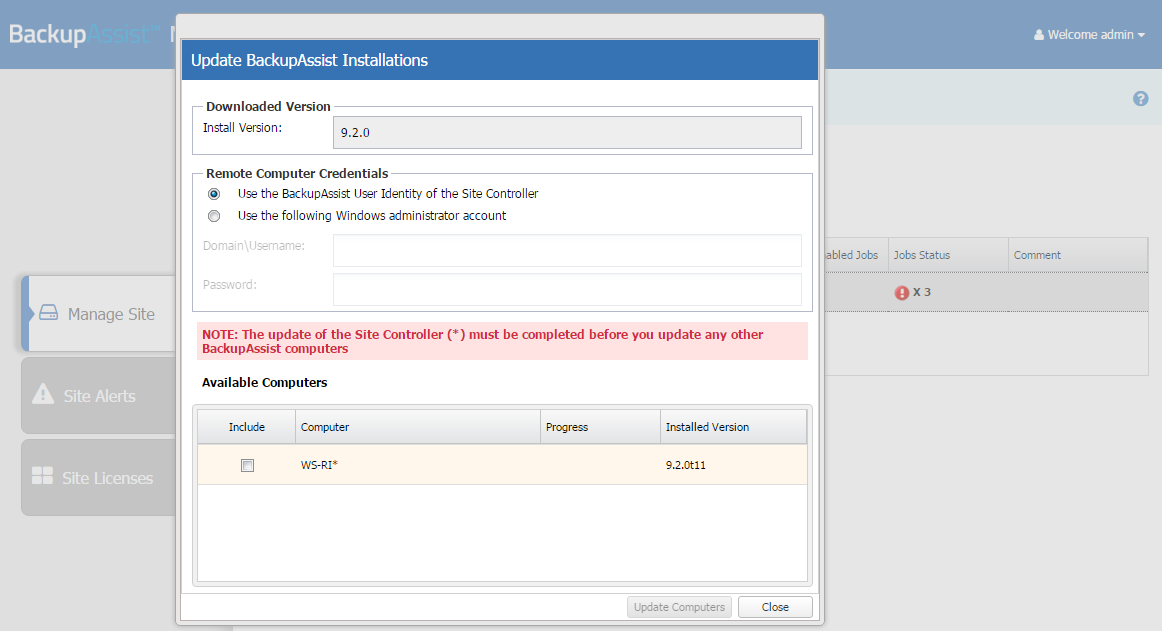This screenshot has height=631, width=1162.
Task: Click the red Site Controller update note
Action: [x=502, y=341]
